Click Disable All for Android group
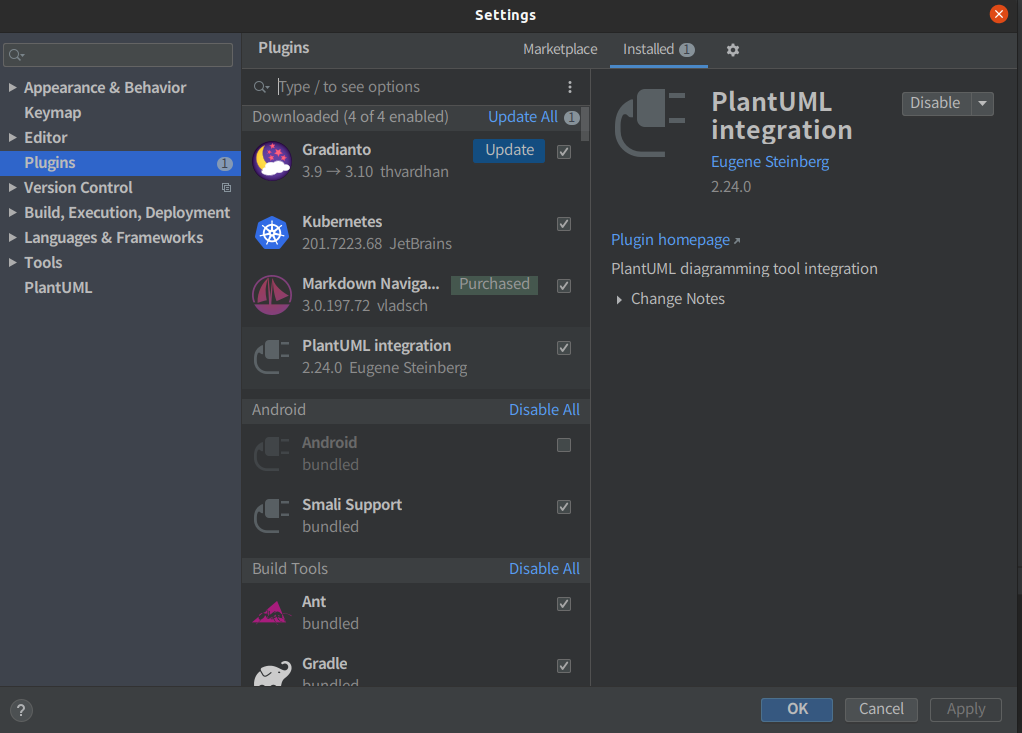 (544, 410)
